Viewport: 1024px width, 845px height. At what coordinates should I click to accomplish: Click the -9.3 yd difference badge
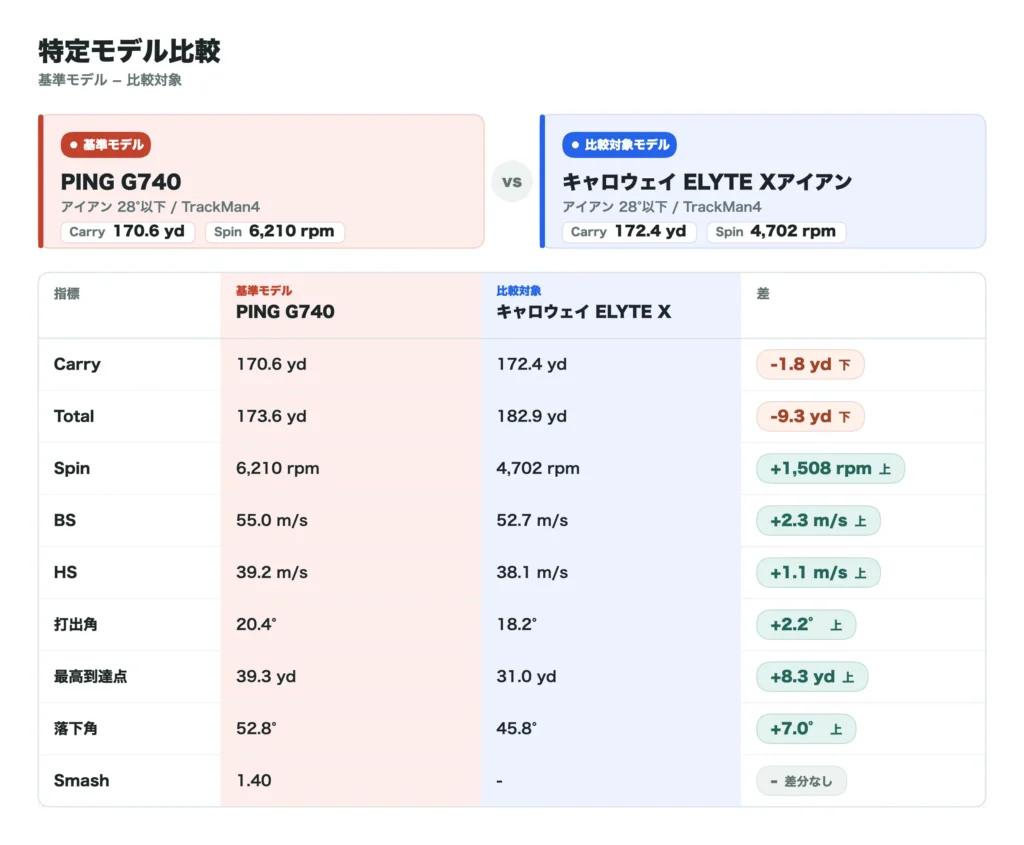[810, 416]
